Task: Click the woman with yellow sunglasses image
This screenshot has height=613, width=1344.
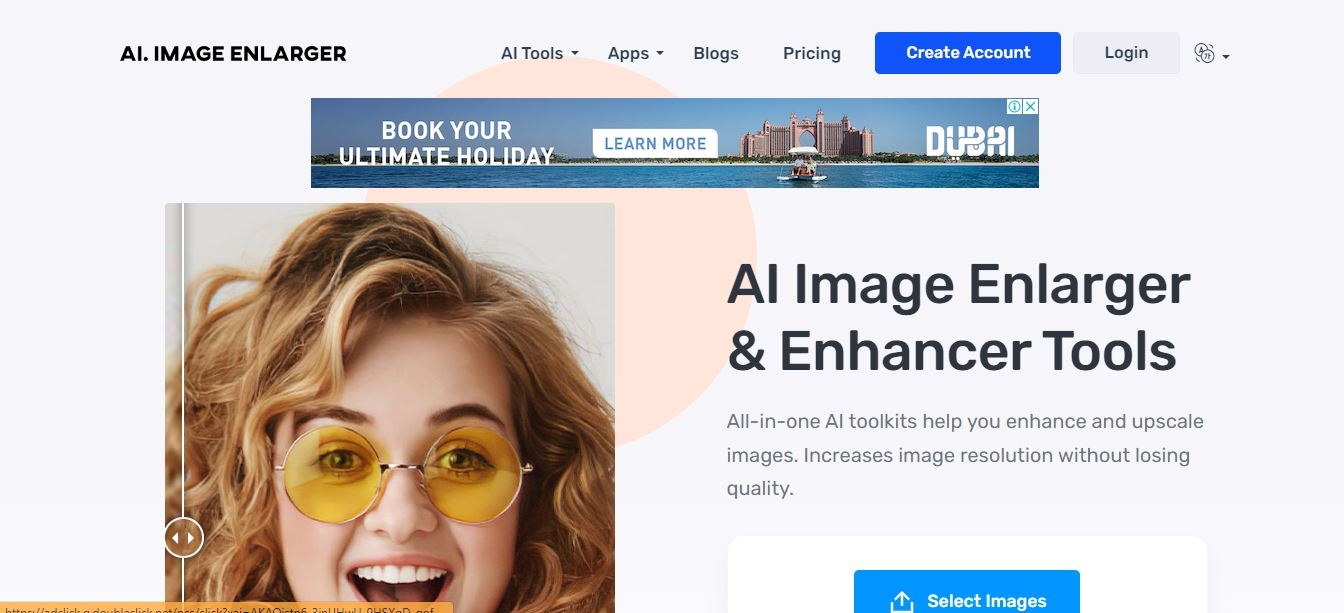Action: (390, 408)
